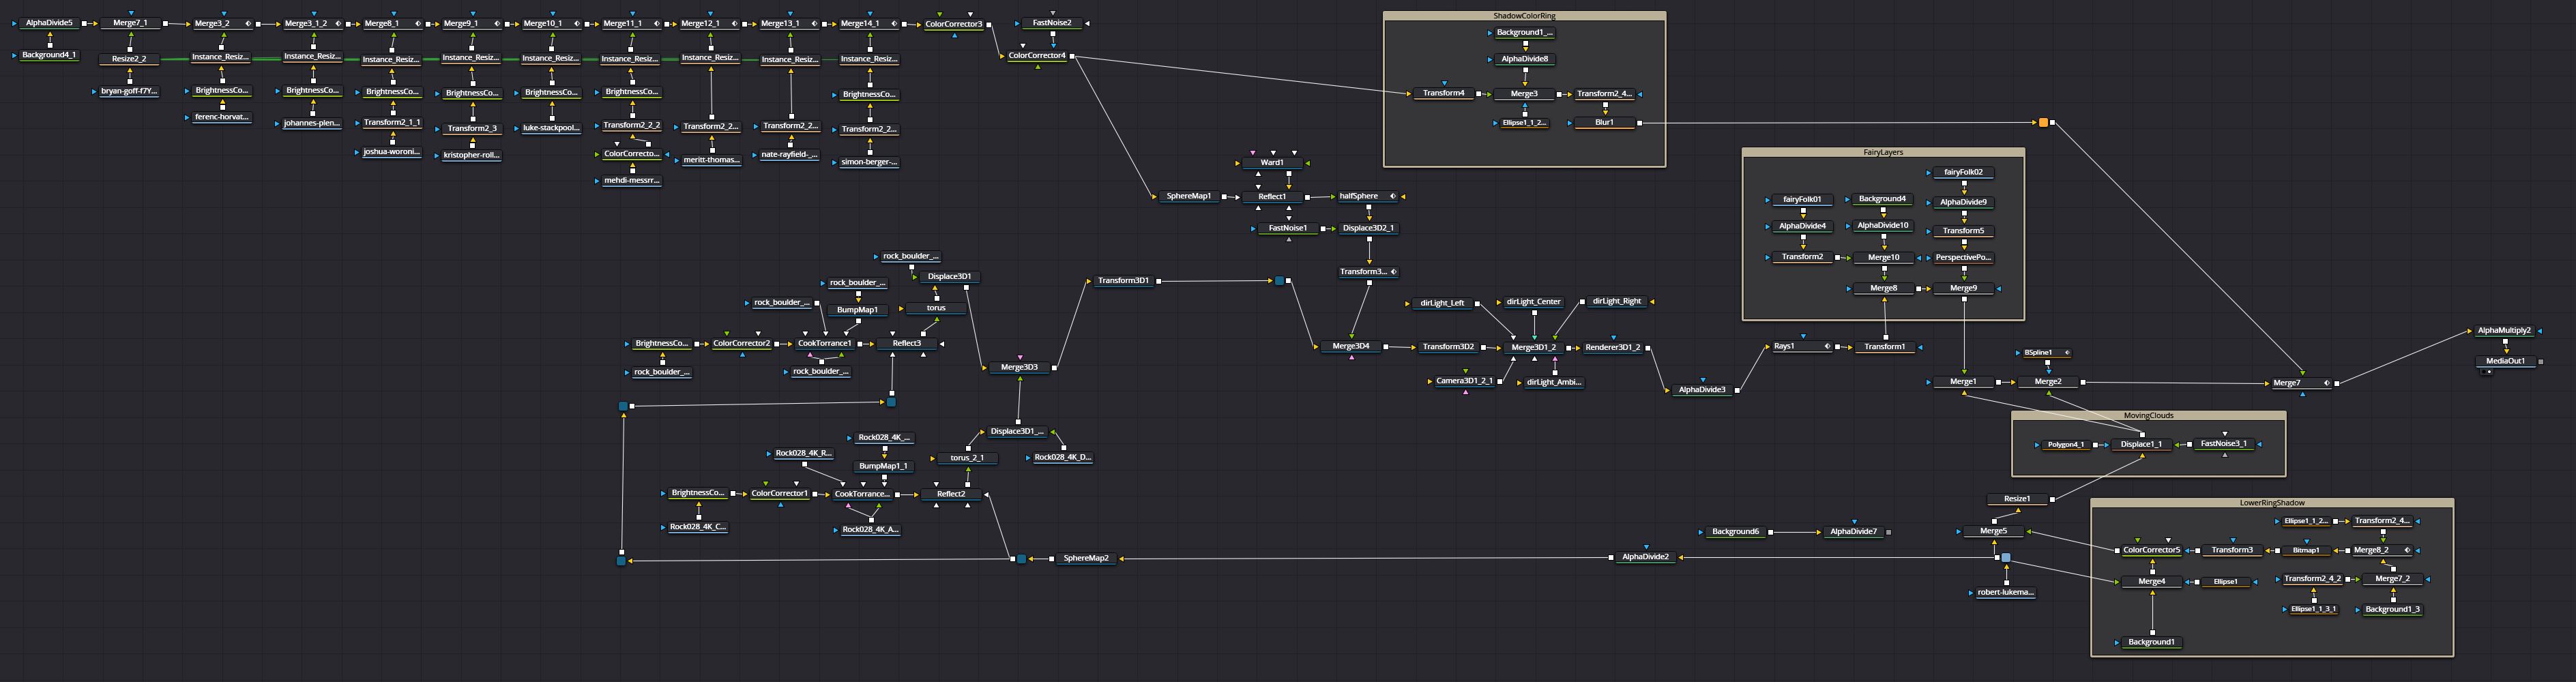Click the Reflect2 node
This screenshot has height=682, width=2576.
click(951, 494)
